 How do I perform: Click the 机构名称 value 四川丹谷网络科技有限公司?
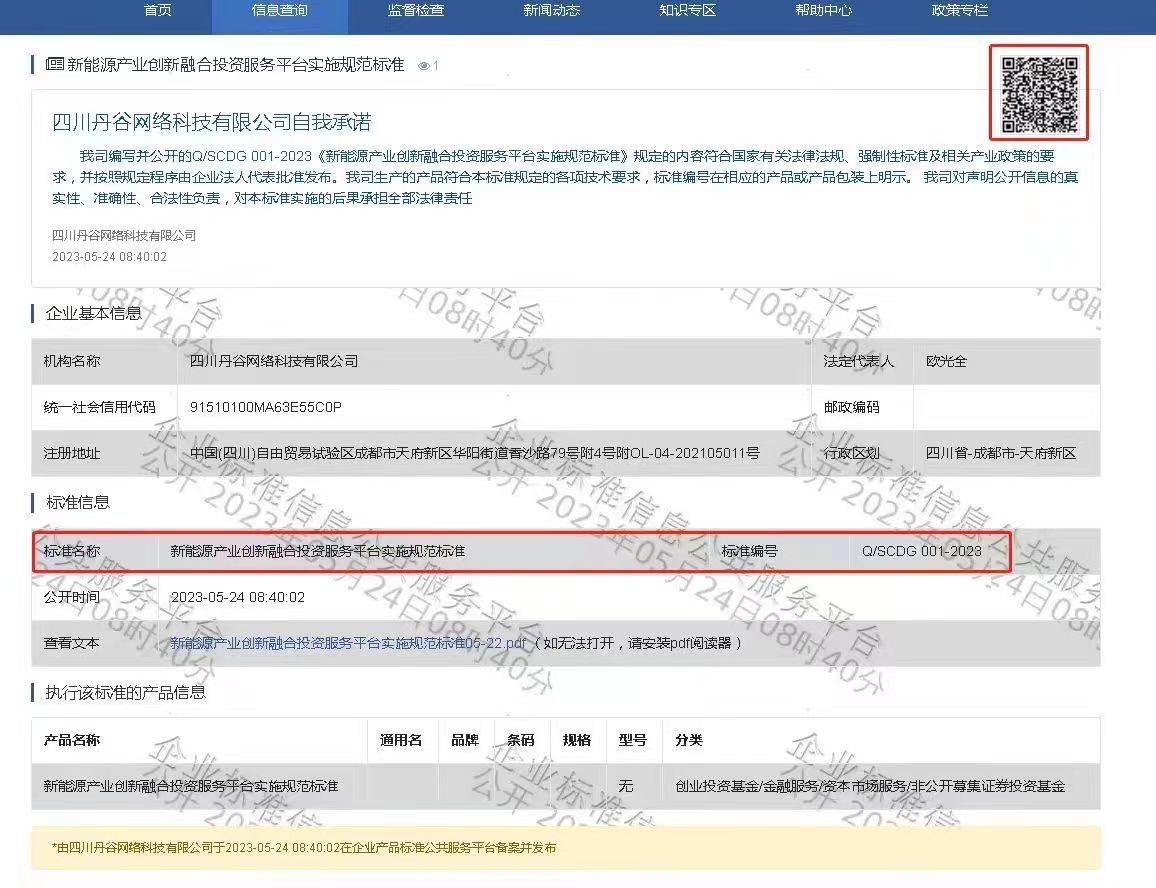[x=274, y=361]
